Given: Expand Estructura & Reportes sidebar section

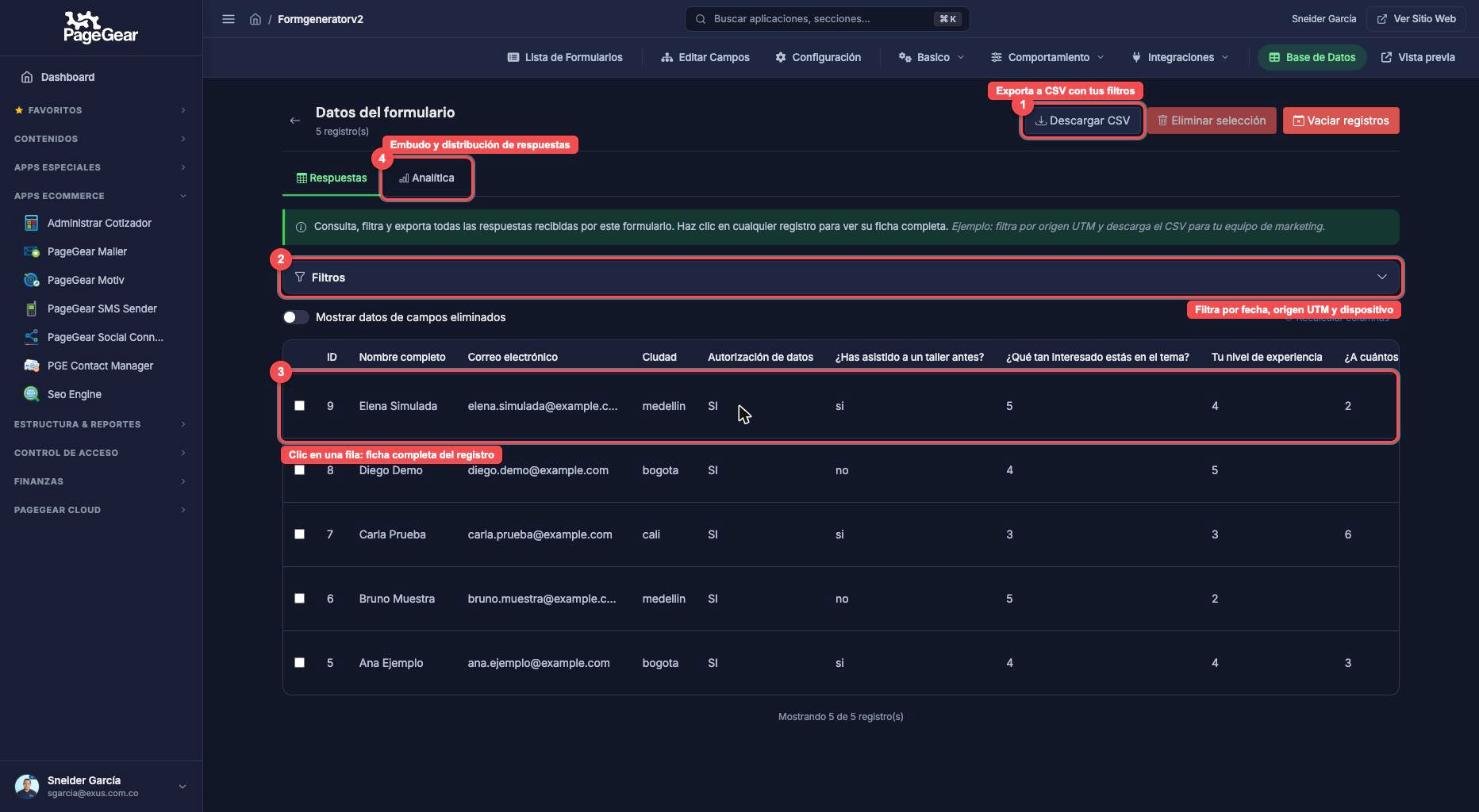Looking at the screenshot, I should point(101,424).
